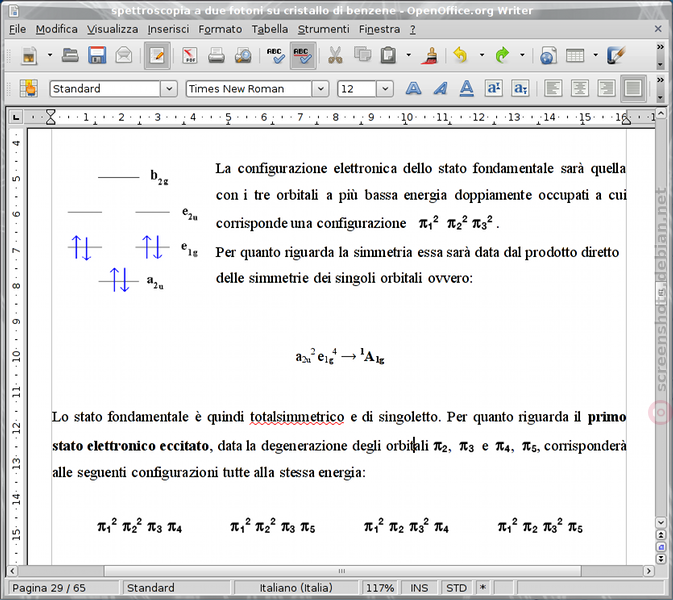
Task: Insert a hyperlink with the globe icon
Action: 548,55
